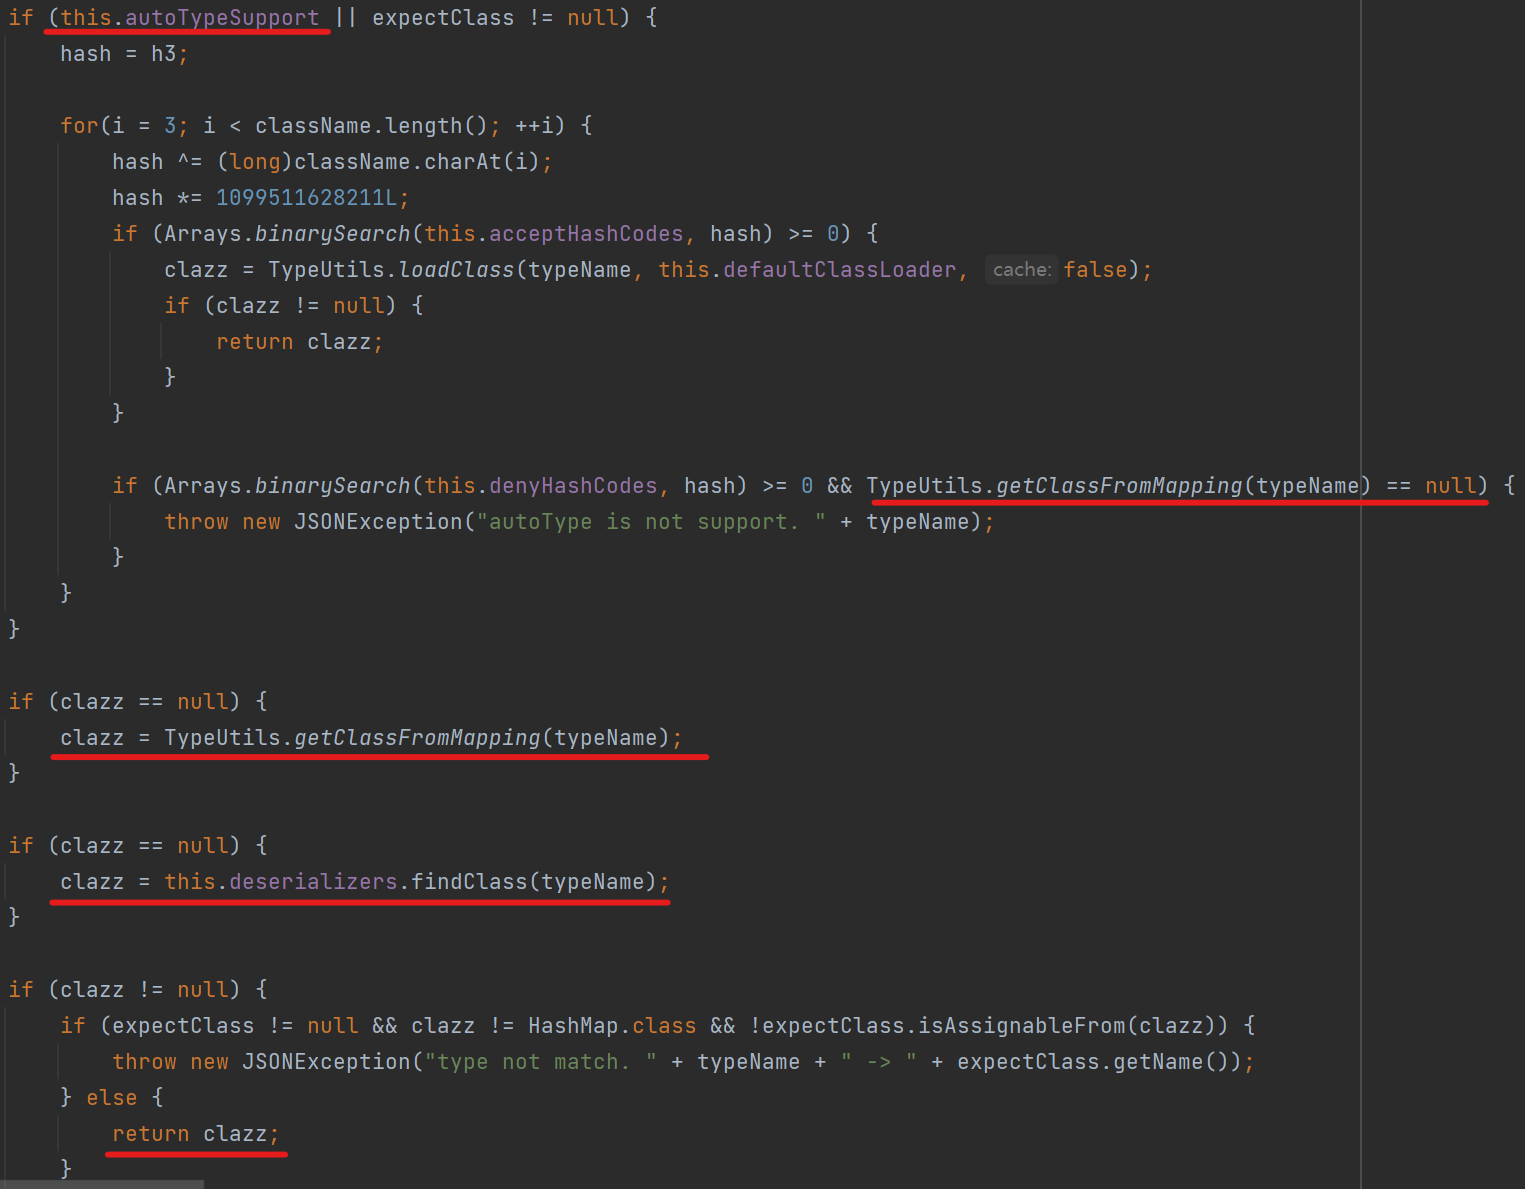
Task: Click the "cache:" parameter inlay hint
Action: pyautogui.click(x=1021, y=270)
